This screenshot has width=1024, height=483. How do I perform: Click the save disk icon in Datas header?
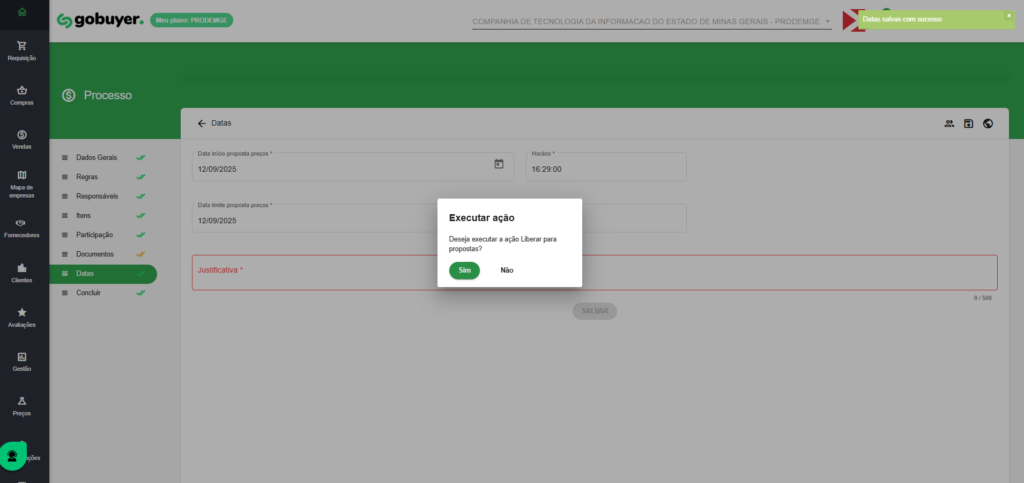point(968,123)
